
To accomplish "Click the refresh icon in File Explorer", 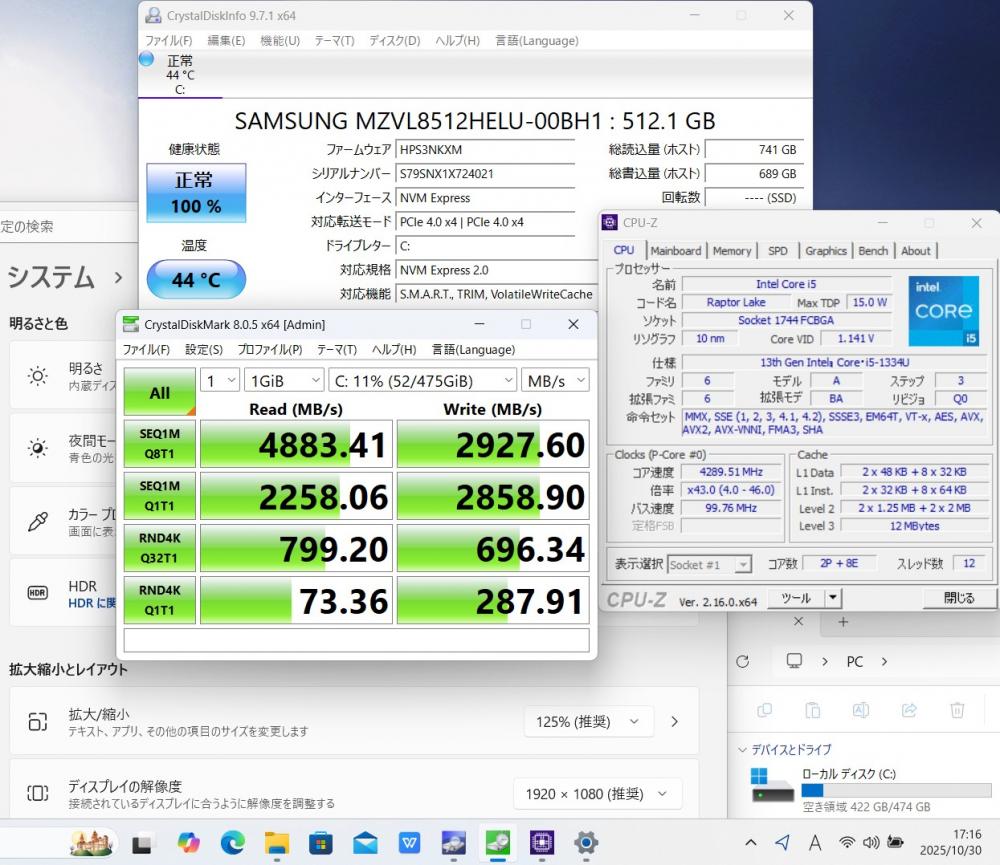I will click(742, 662).
